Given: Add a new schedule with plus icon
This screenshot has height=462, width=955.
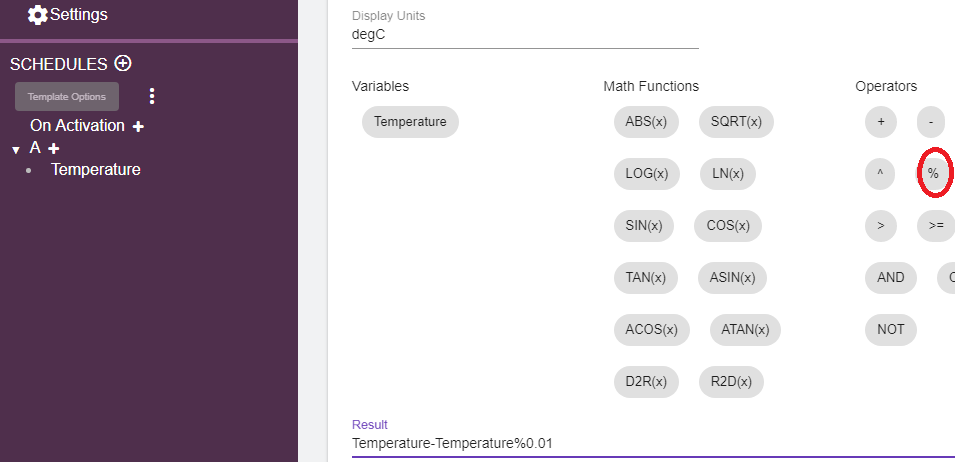Looking at the screenshot, I should pyautogui.click(x=123, y=63).
